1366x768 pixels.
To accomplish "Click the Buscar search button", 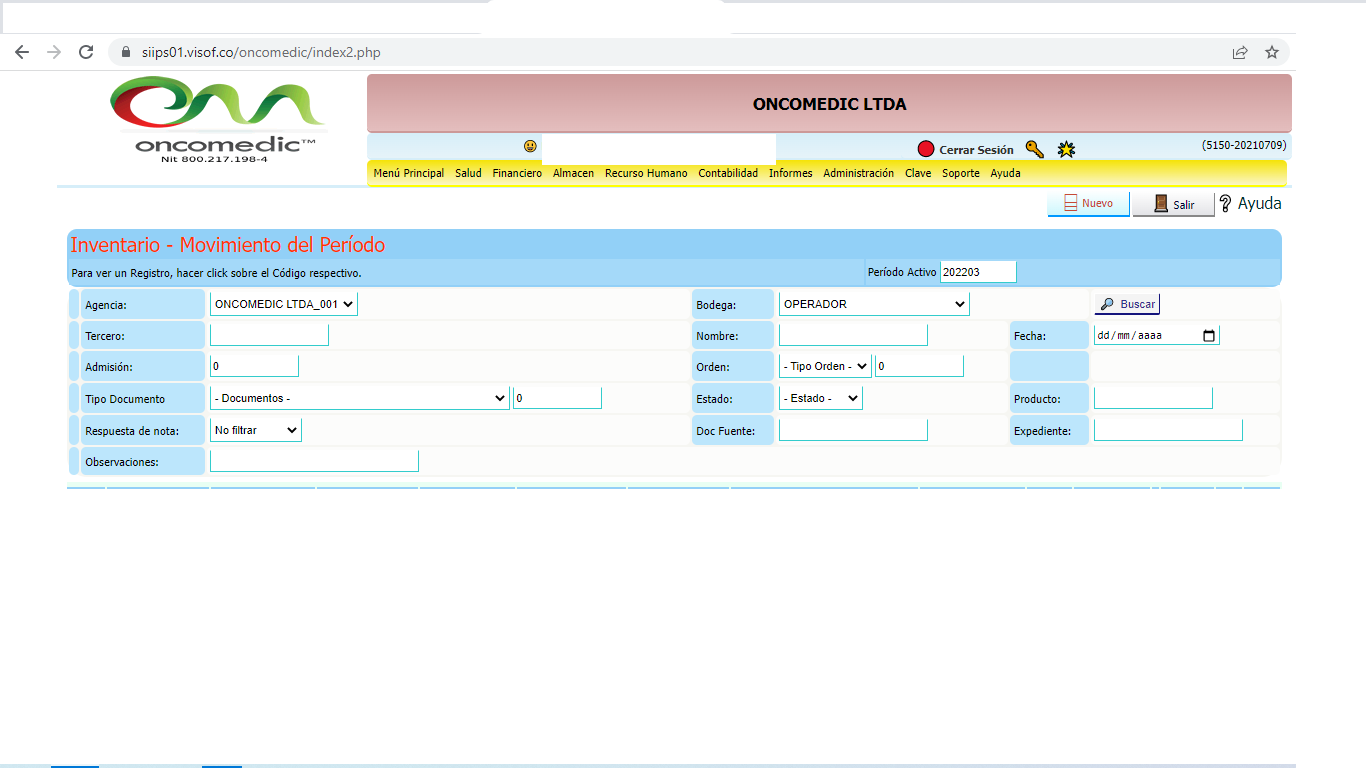I will [x=1127, y=304].
